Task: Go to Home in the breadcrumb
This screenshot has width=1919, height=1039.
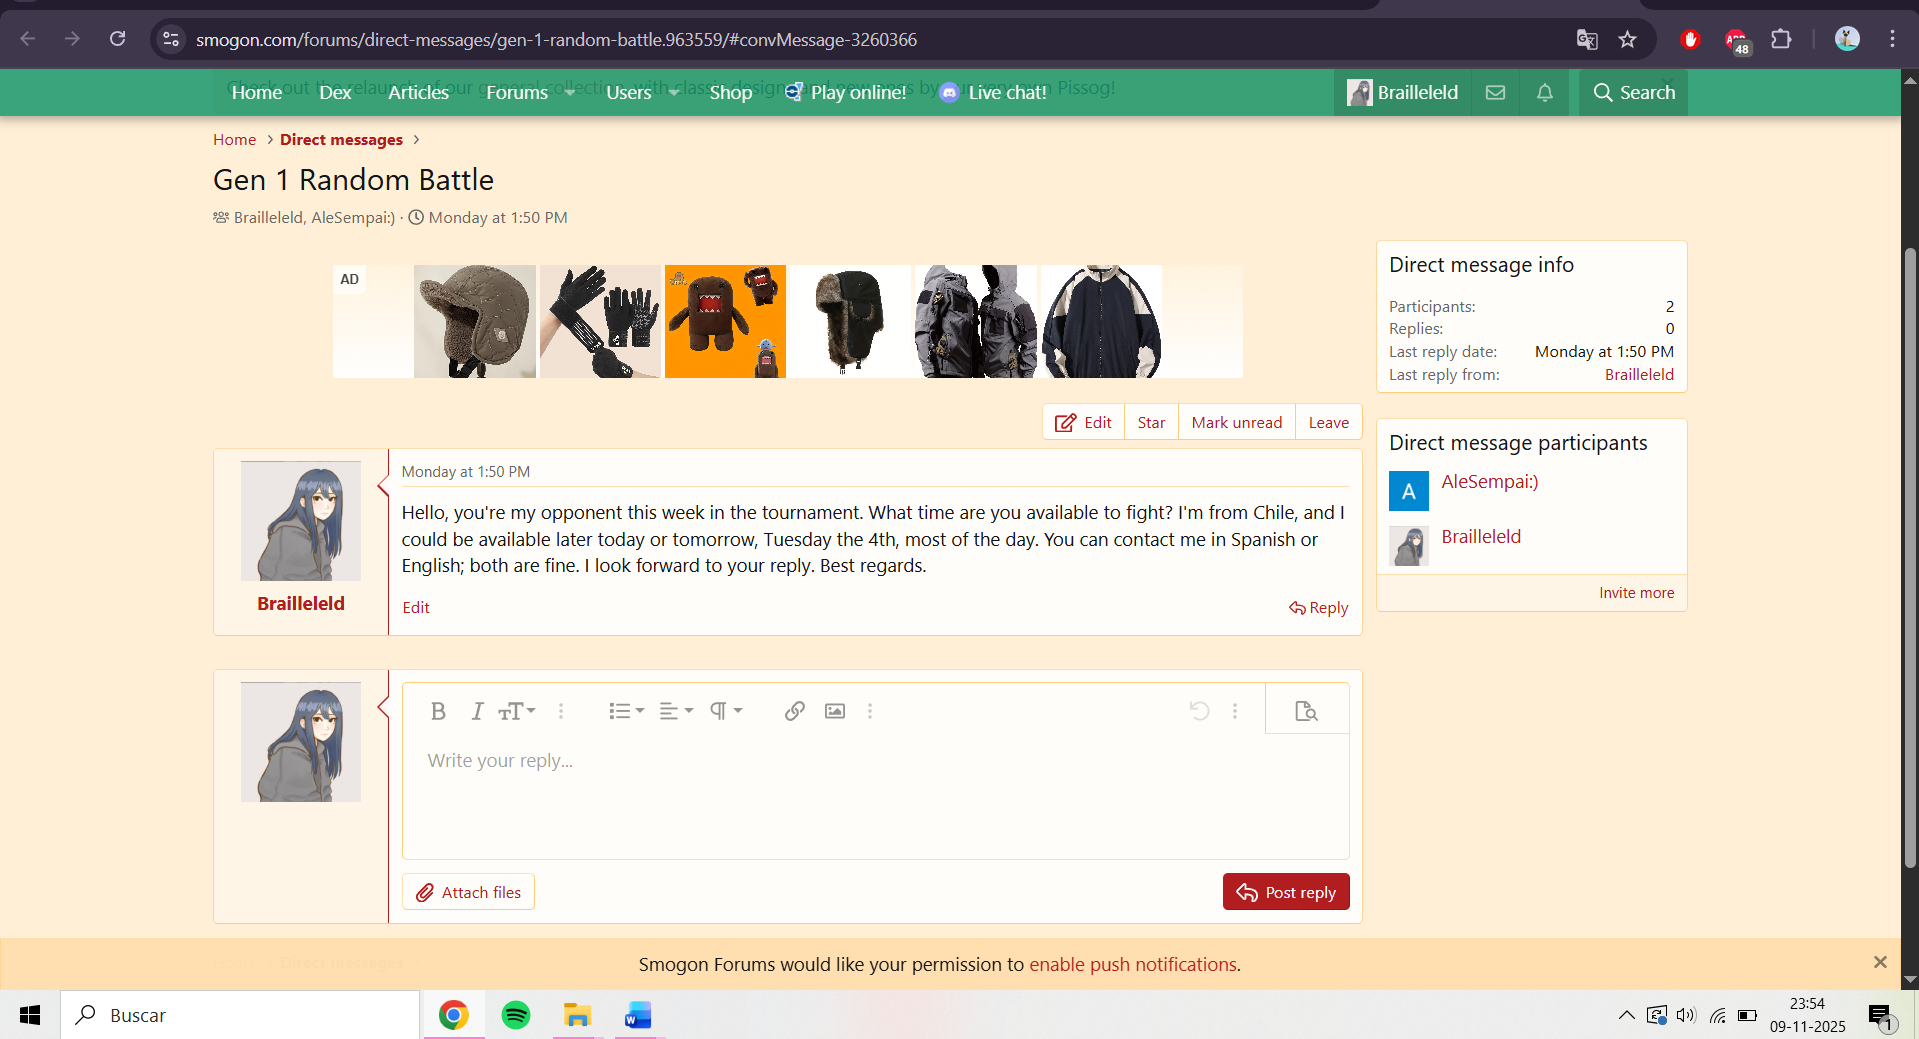Action: click(x=234, y=140)
